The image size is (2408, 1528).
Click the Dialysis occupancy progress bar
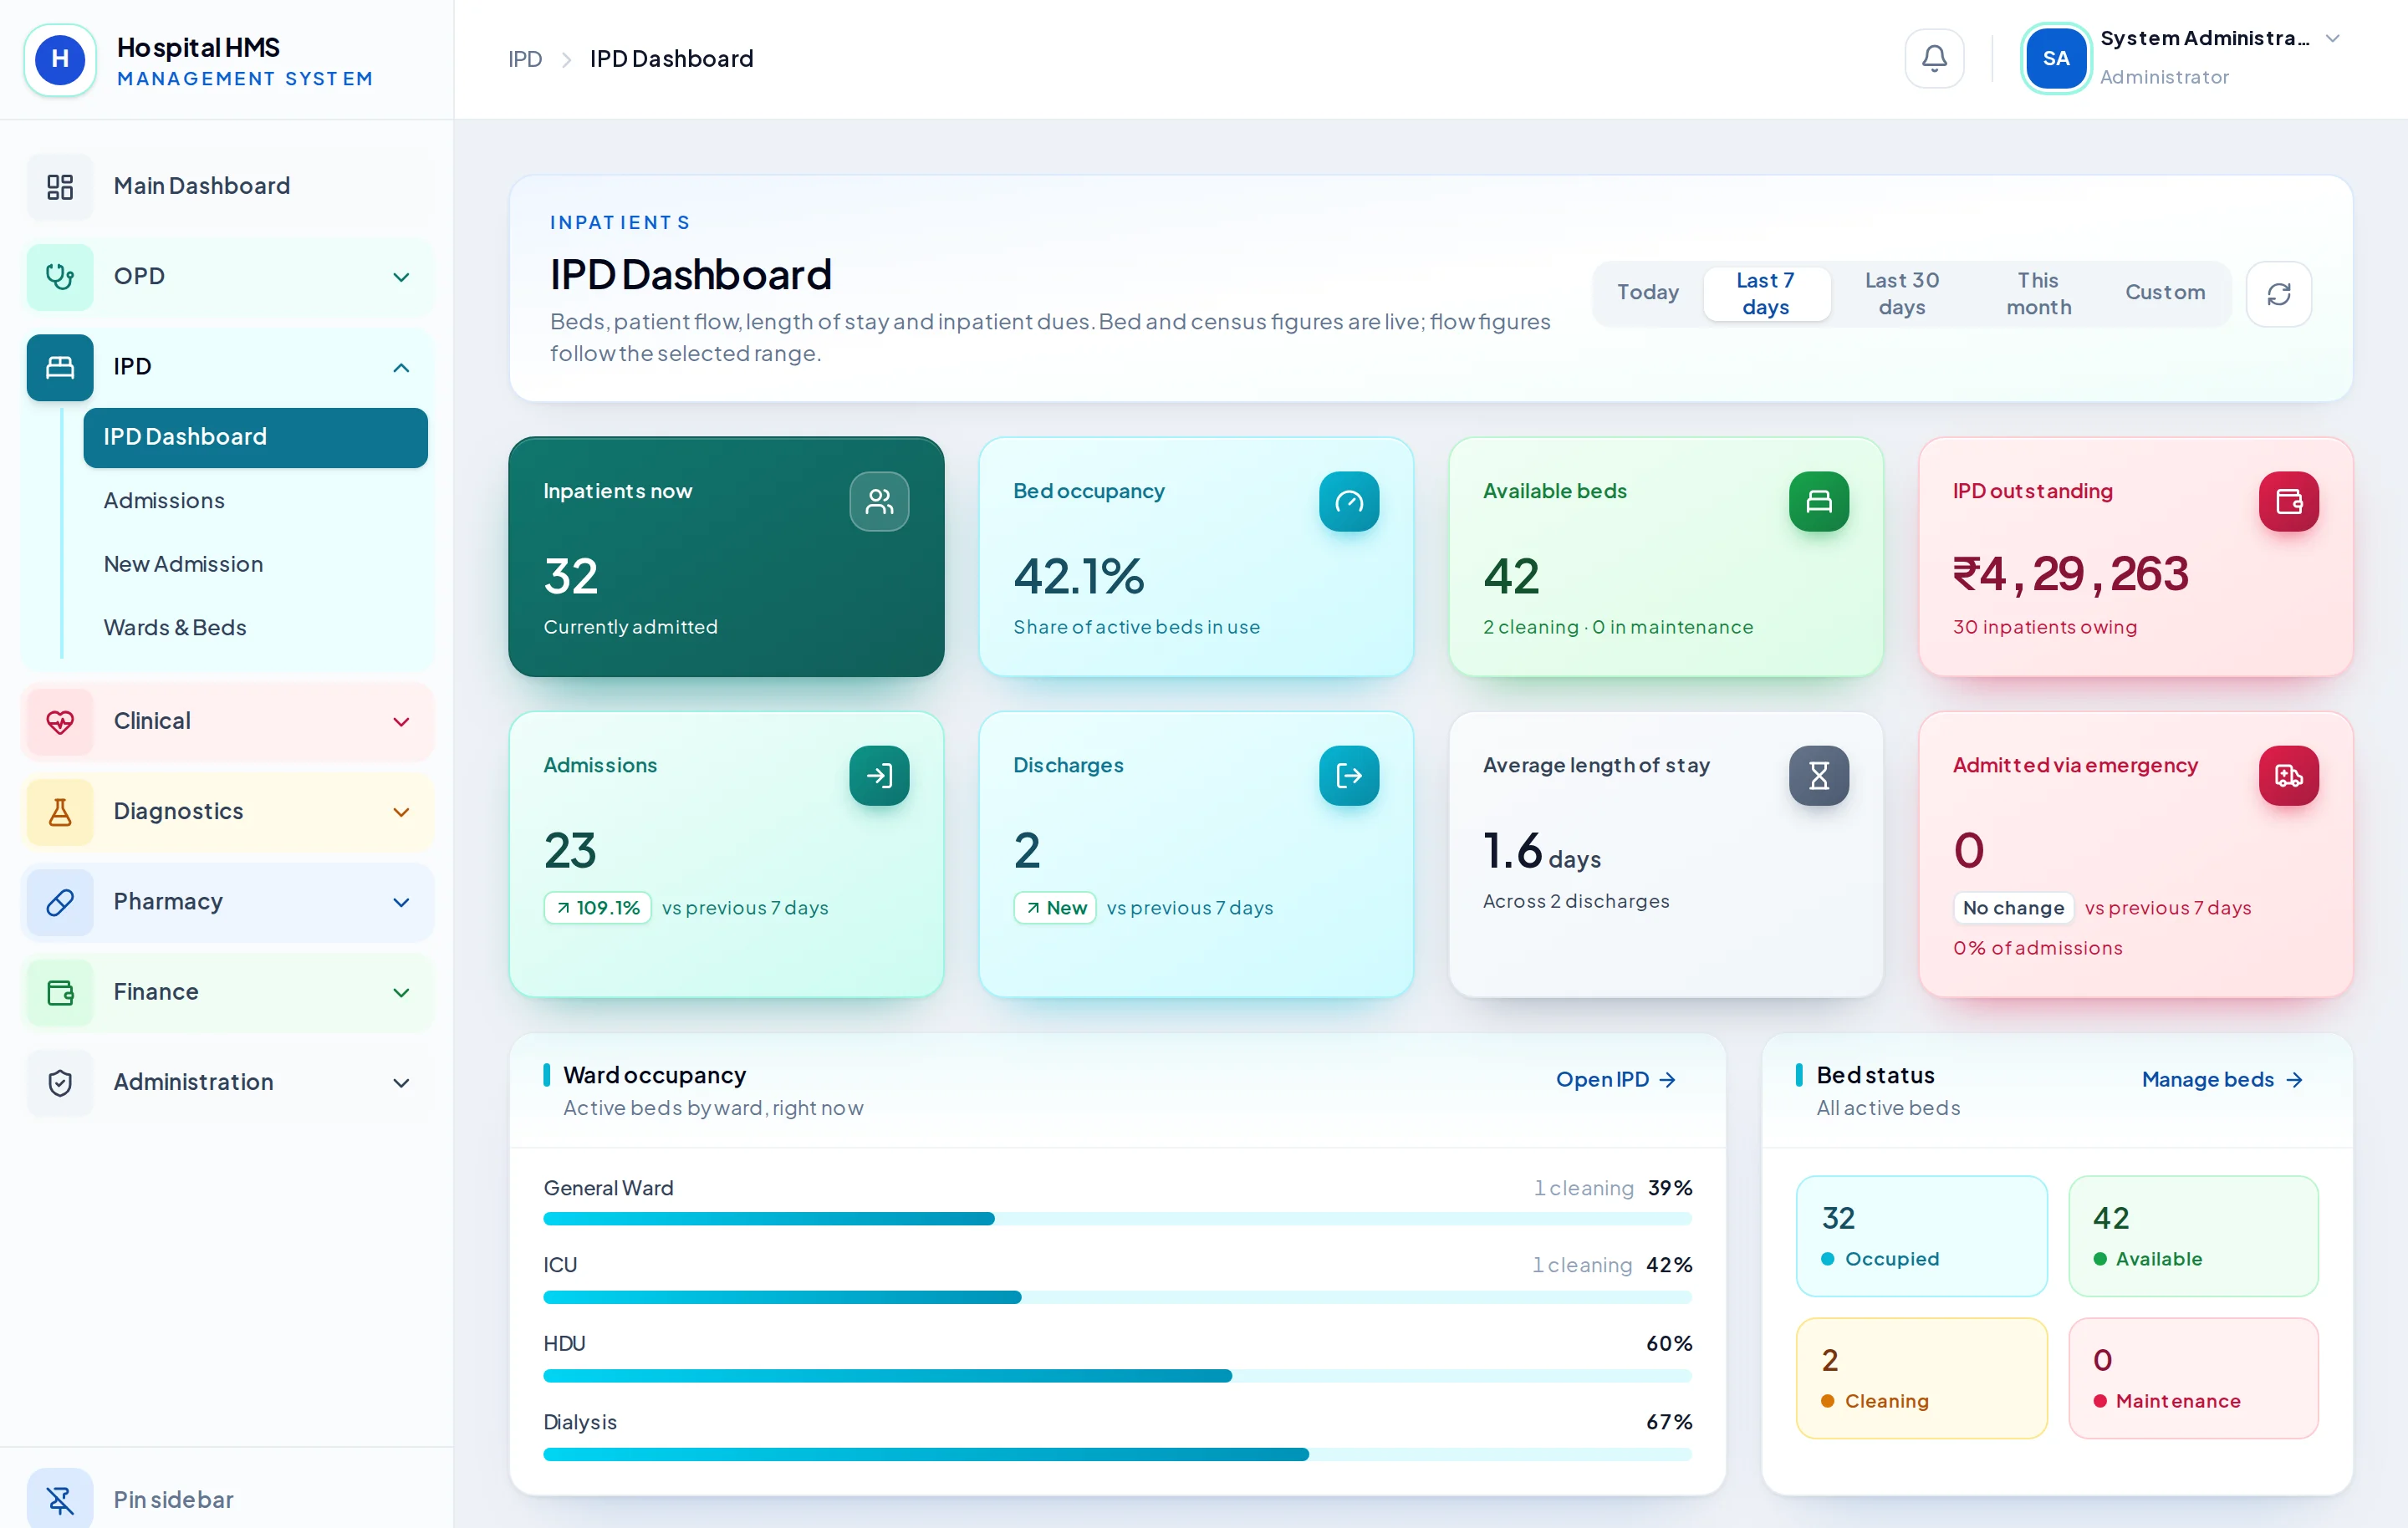click(1117, 1454)
